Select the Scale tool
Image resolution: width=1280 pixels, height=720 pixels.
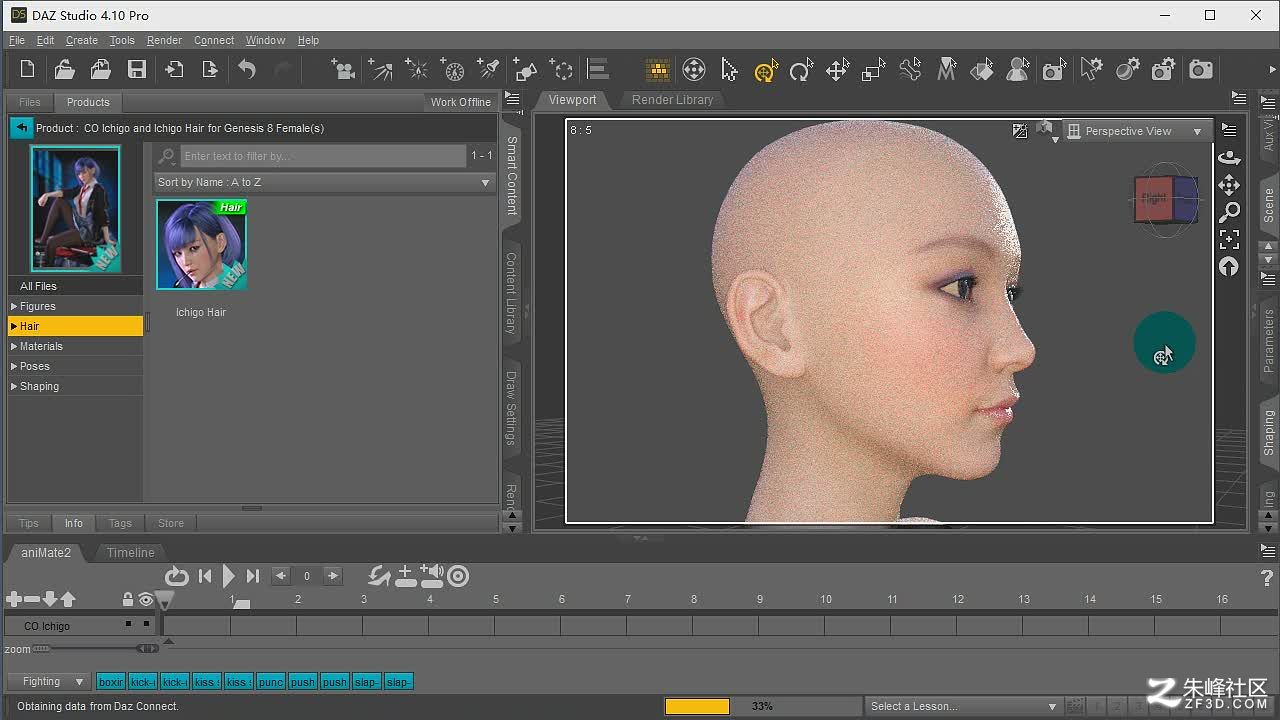(x=873, y=70)
